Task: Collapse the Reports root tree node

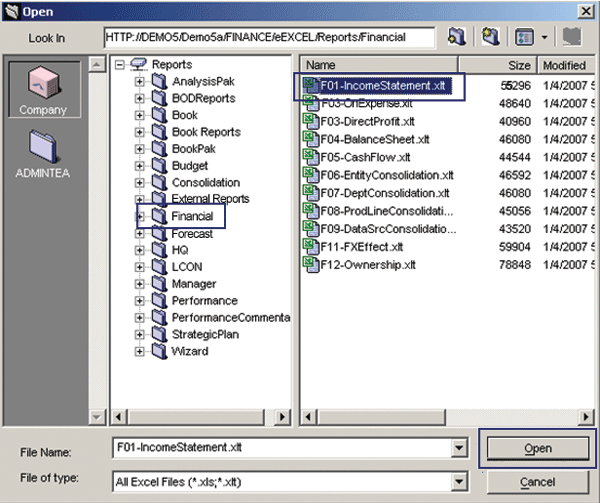Action: (121, 64)
